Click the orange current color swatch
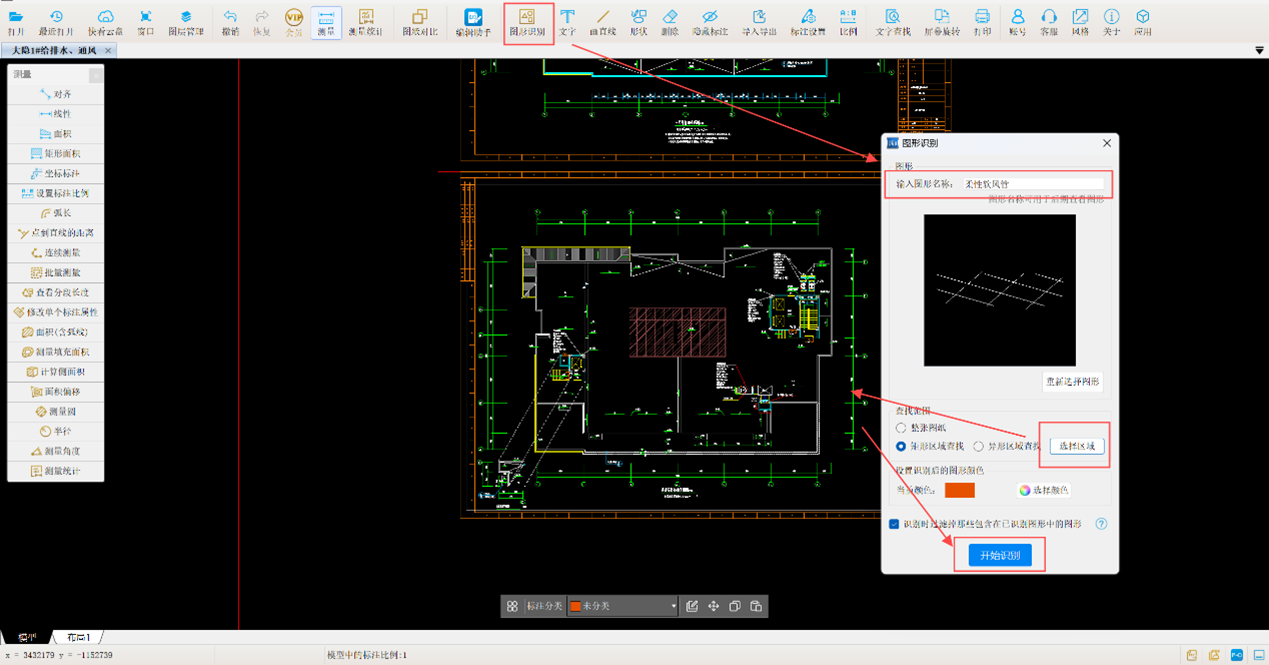The height and width of the screenshot is (665, 1269). 959,490
